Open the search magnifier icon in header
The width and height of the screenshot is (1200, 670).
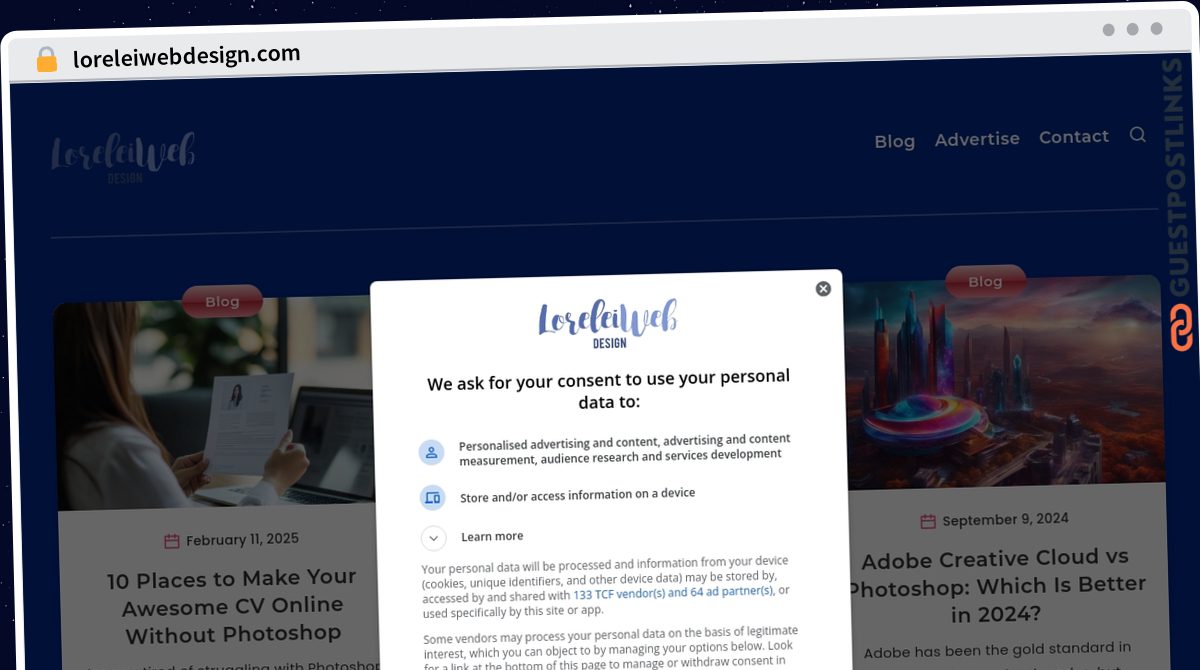pos(1137,134)
